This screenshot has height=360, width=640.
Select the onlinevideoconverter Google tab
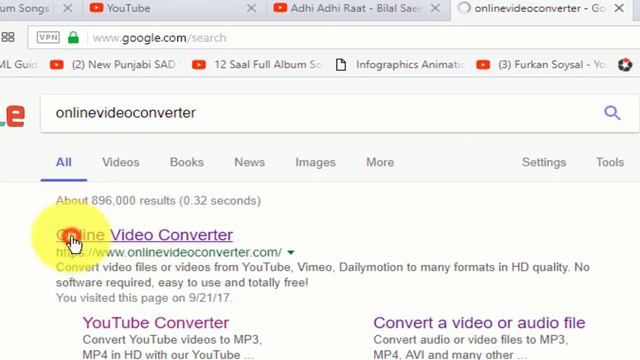tap(539, 8)
